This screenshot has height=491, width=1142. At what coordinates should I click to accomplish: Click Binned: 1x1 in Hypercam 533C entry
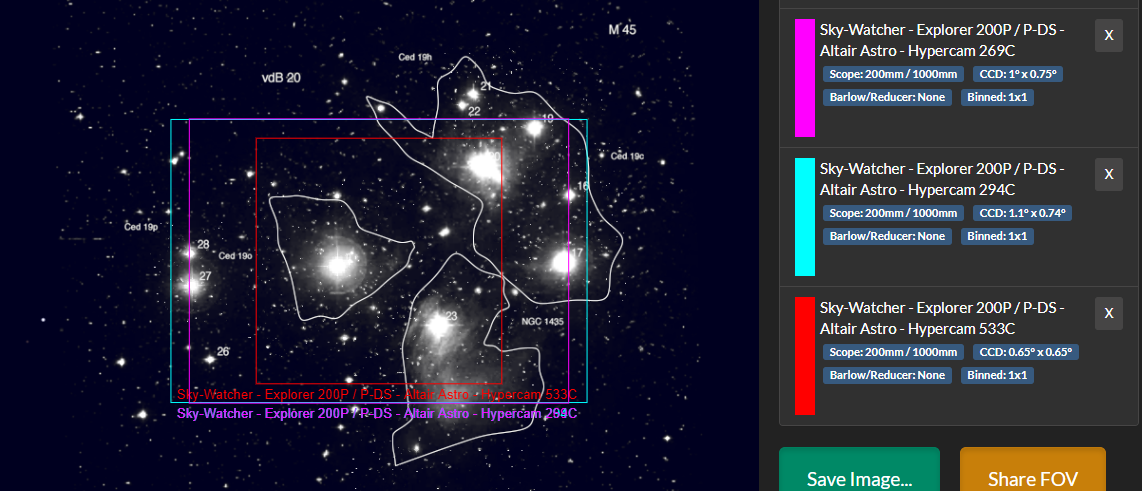997,376
